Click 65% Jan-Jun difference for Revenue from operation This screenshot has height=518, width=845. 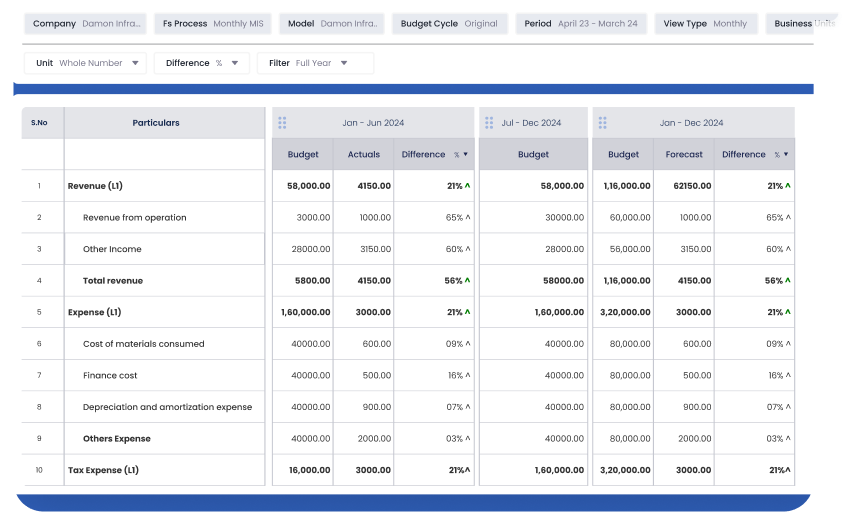pyautogui.click(x=454, y=218)
